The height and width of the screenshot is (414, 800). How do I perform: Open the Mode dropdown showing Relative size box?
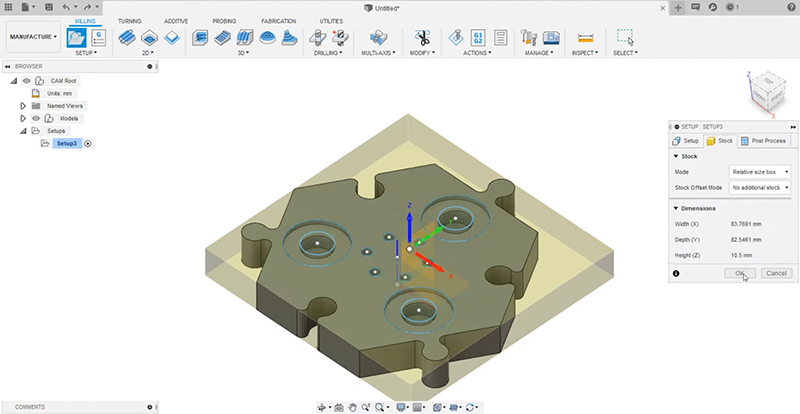pyautogui.click(x=759, y=172)
